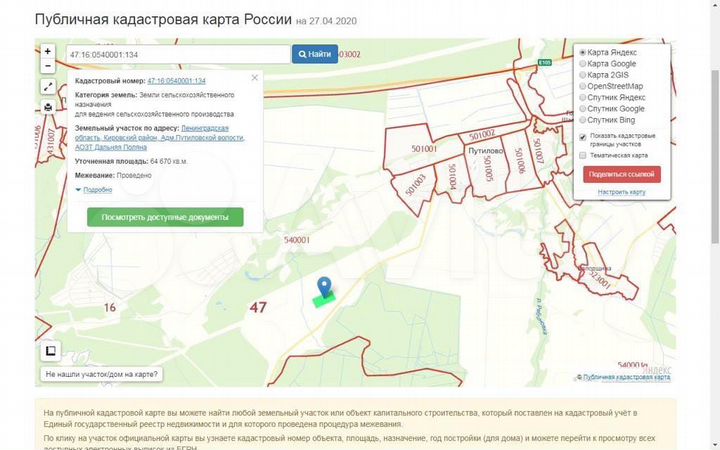Viewport: 720px width, 450px height.
Task: Click cadastral block label 501005
Action: click(x=488, y=169)
